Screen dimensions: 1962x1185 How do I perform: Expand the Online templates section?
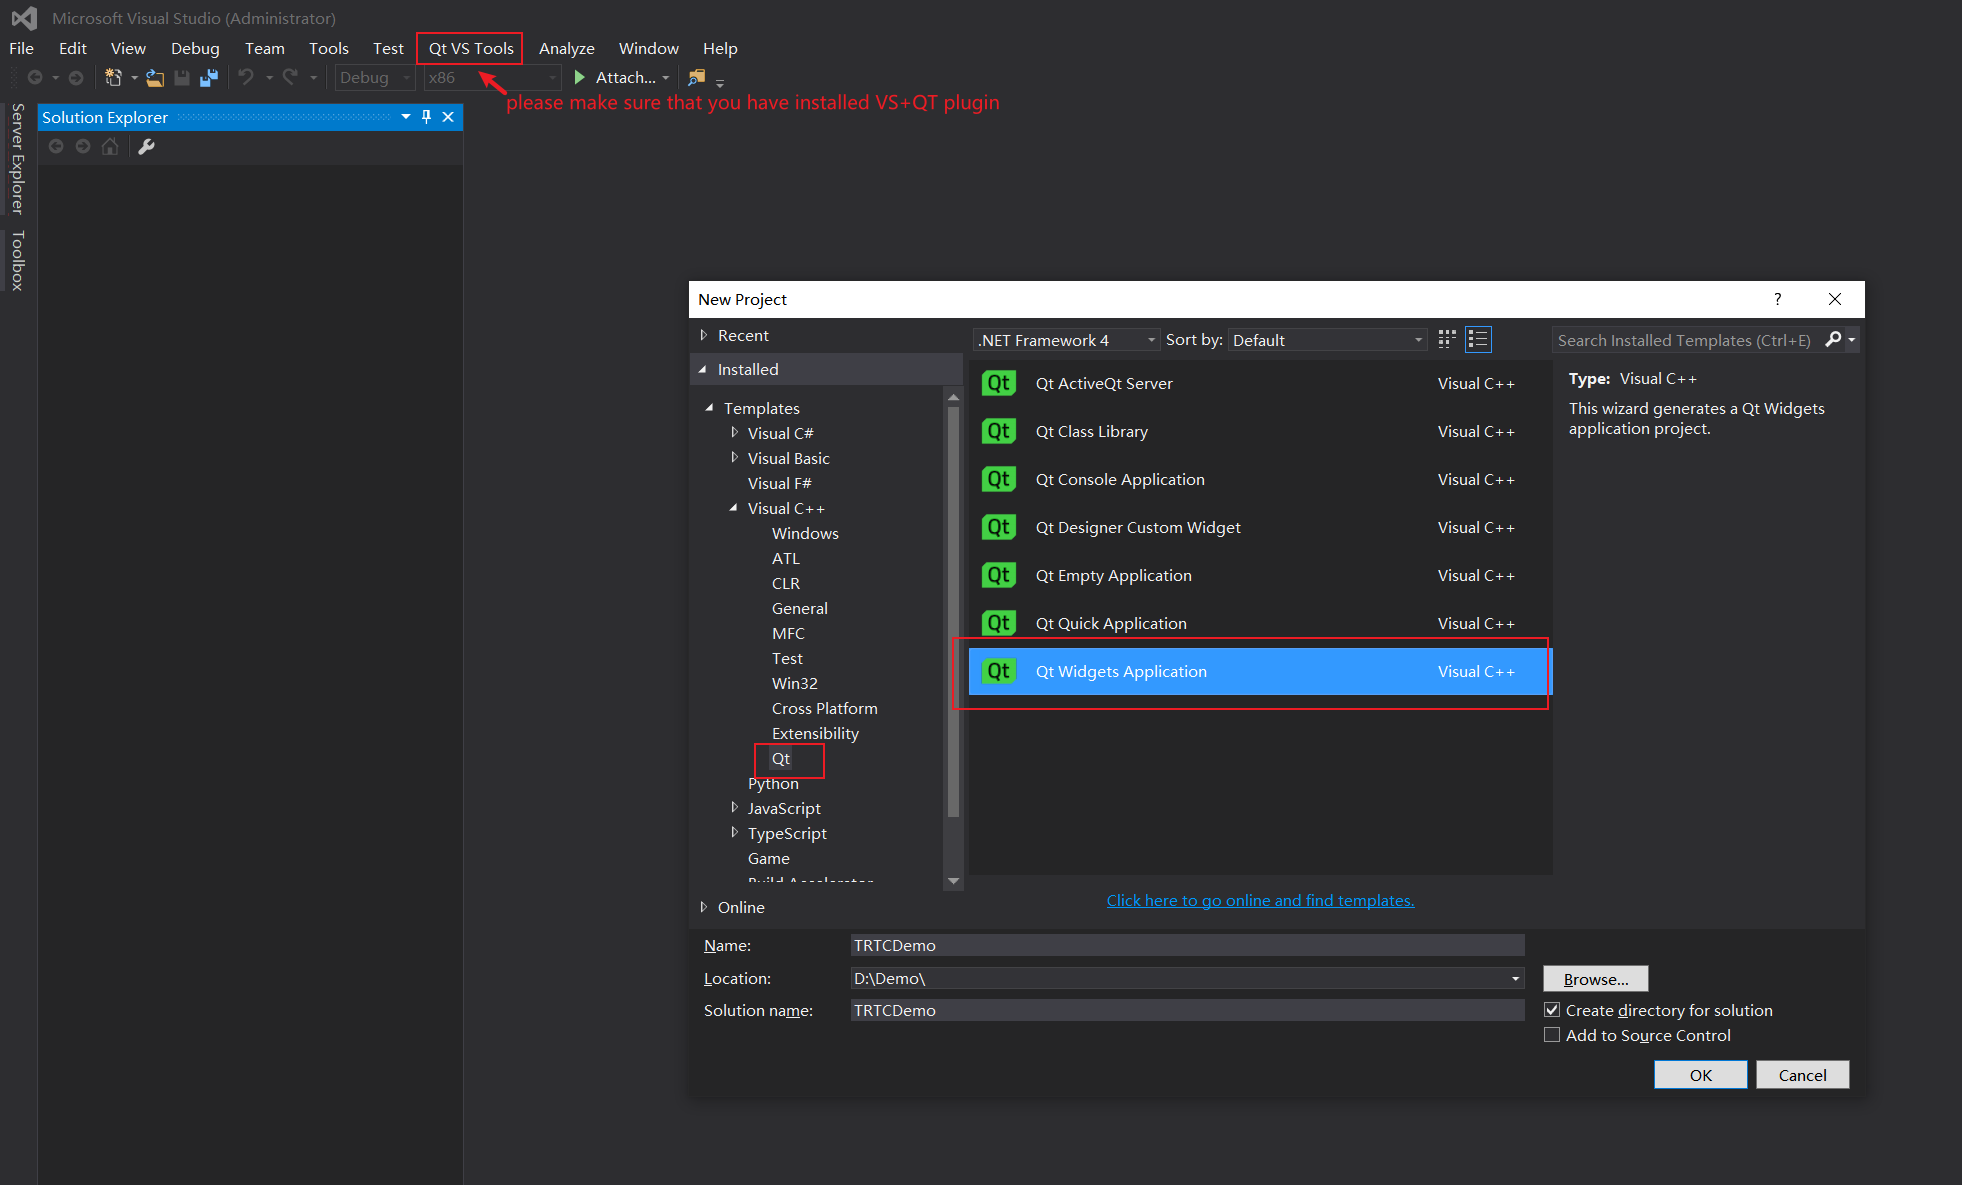[x=704, y=907]
